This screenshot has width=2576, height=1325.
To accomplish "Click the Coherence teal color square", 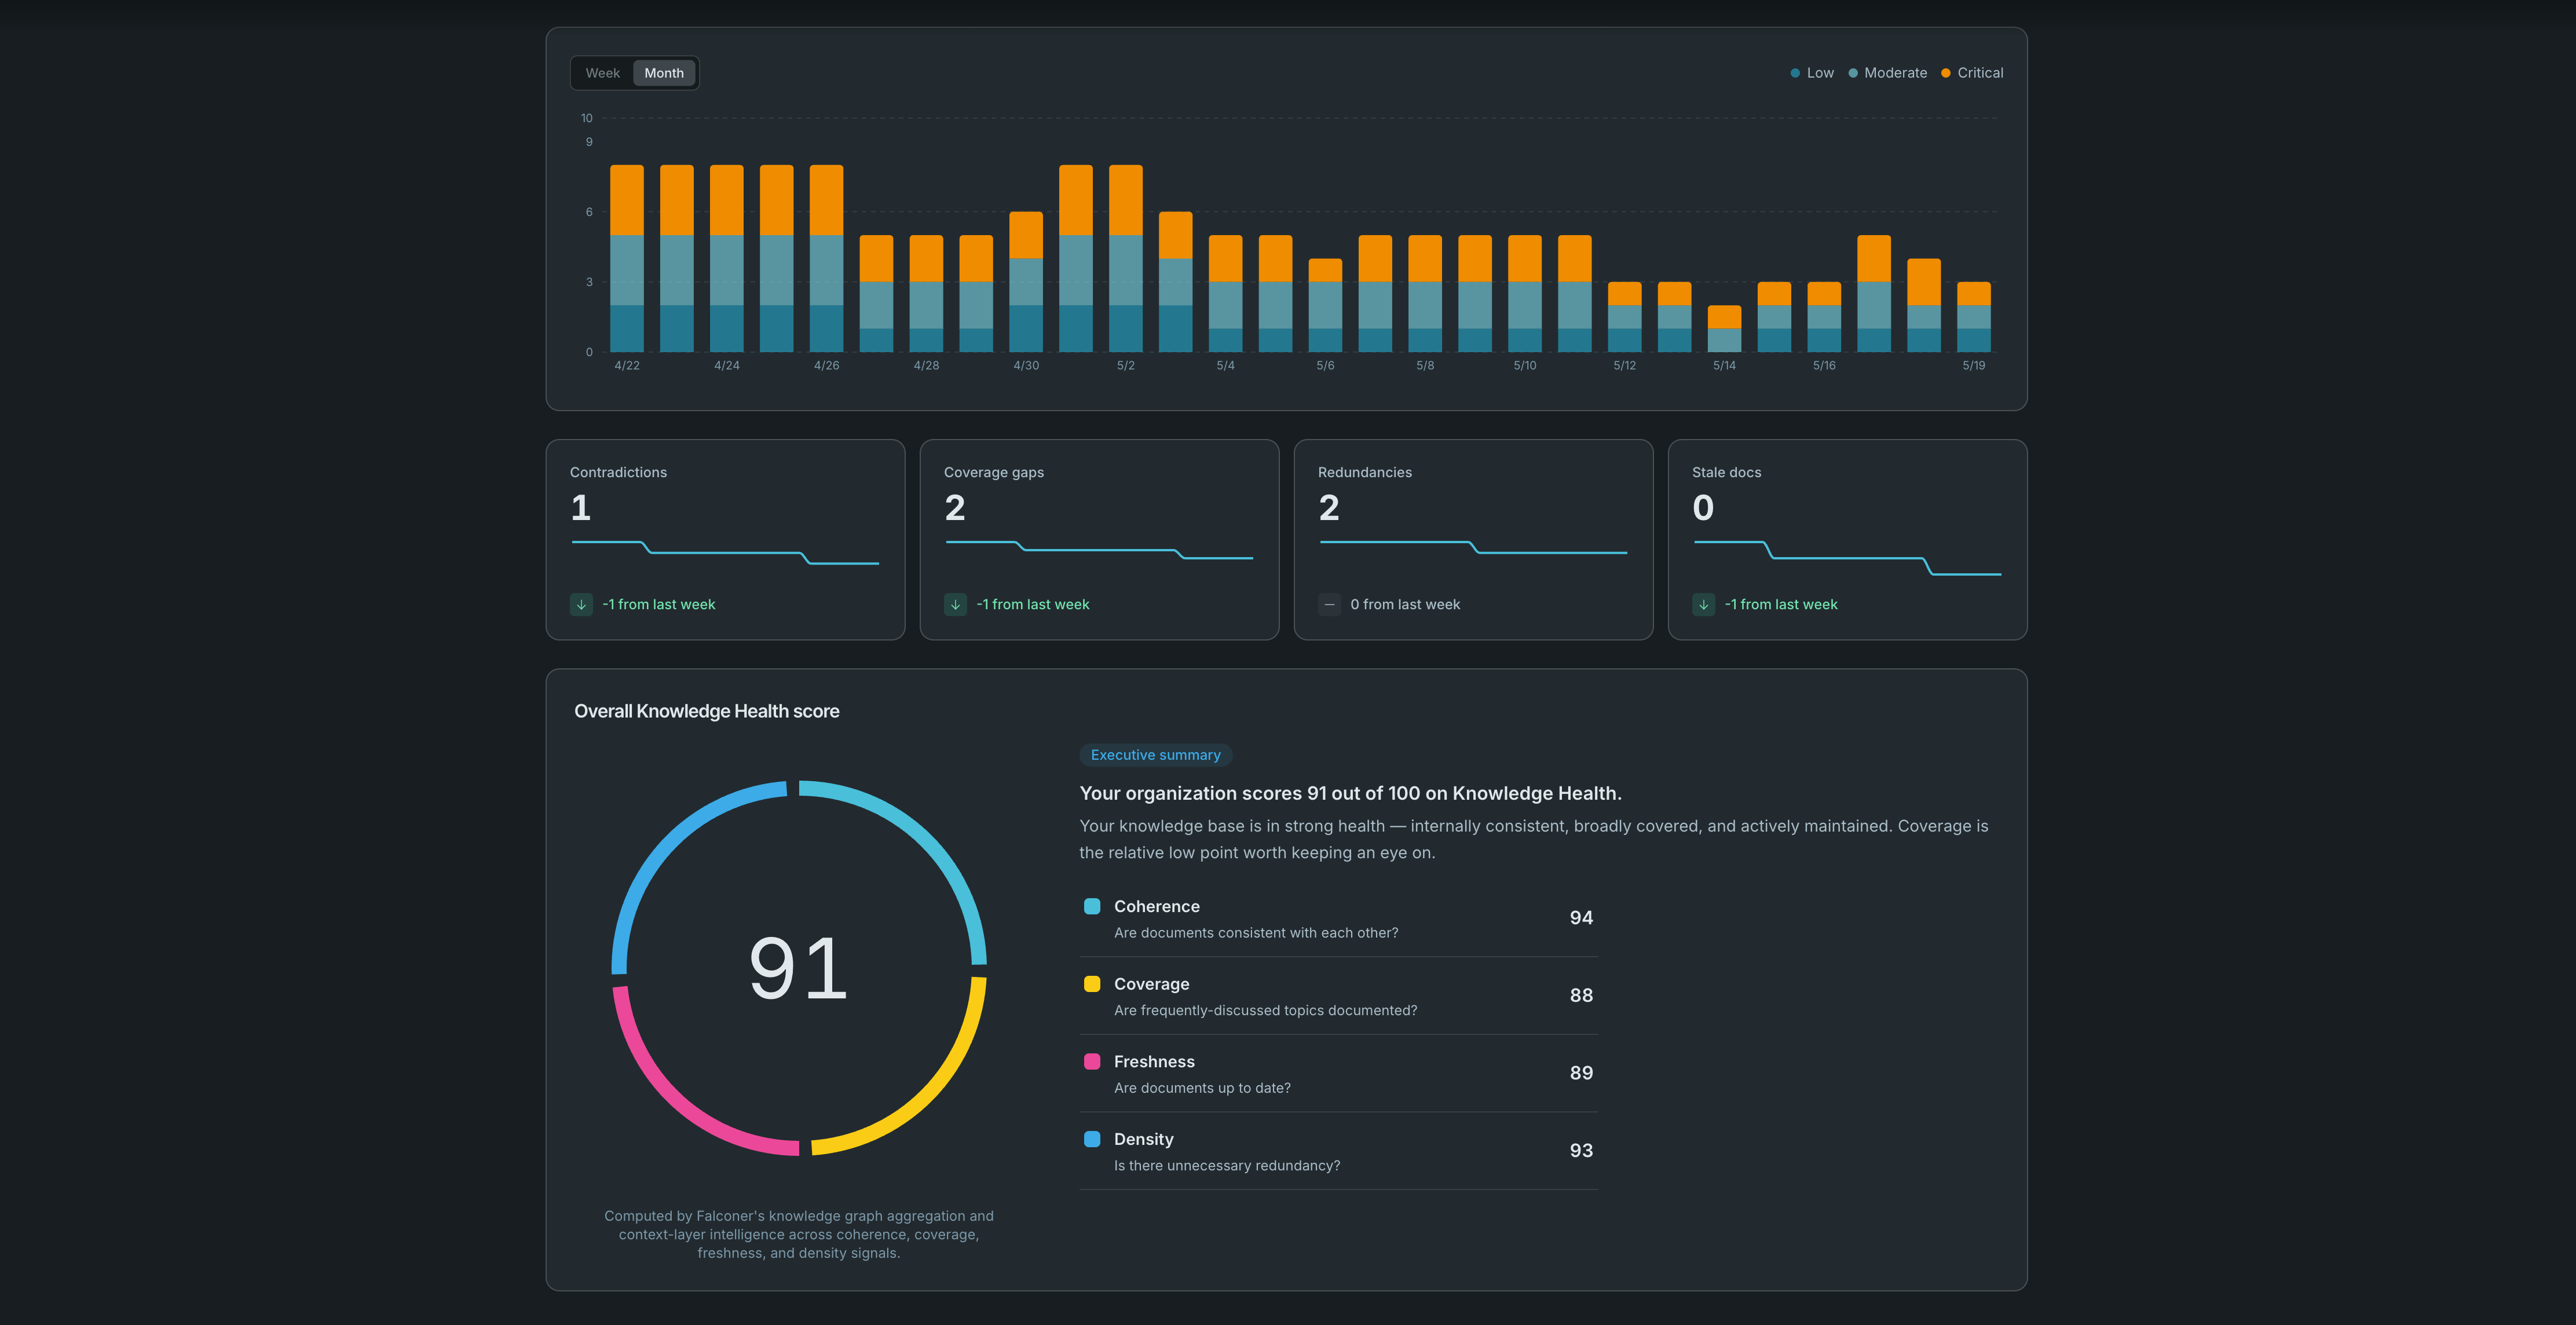I will (1092, 906).
